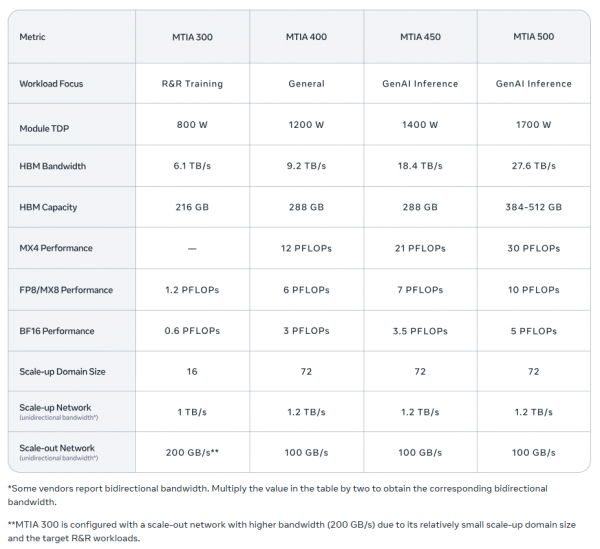Screen dimensions: 600x549
Task: Select the MTIA 400 column header
Action: pos(307,38)
